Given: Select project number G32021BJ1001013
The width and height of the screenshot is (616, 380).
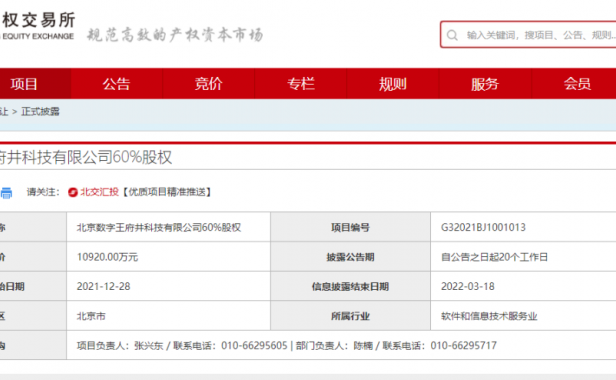Looking at the screenshot, I should [483, 228].
